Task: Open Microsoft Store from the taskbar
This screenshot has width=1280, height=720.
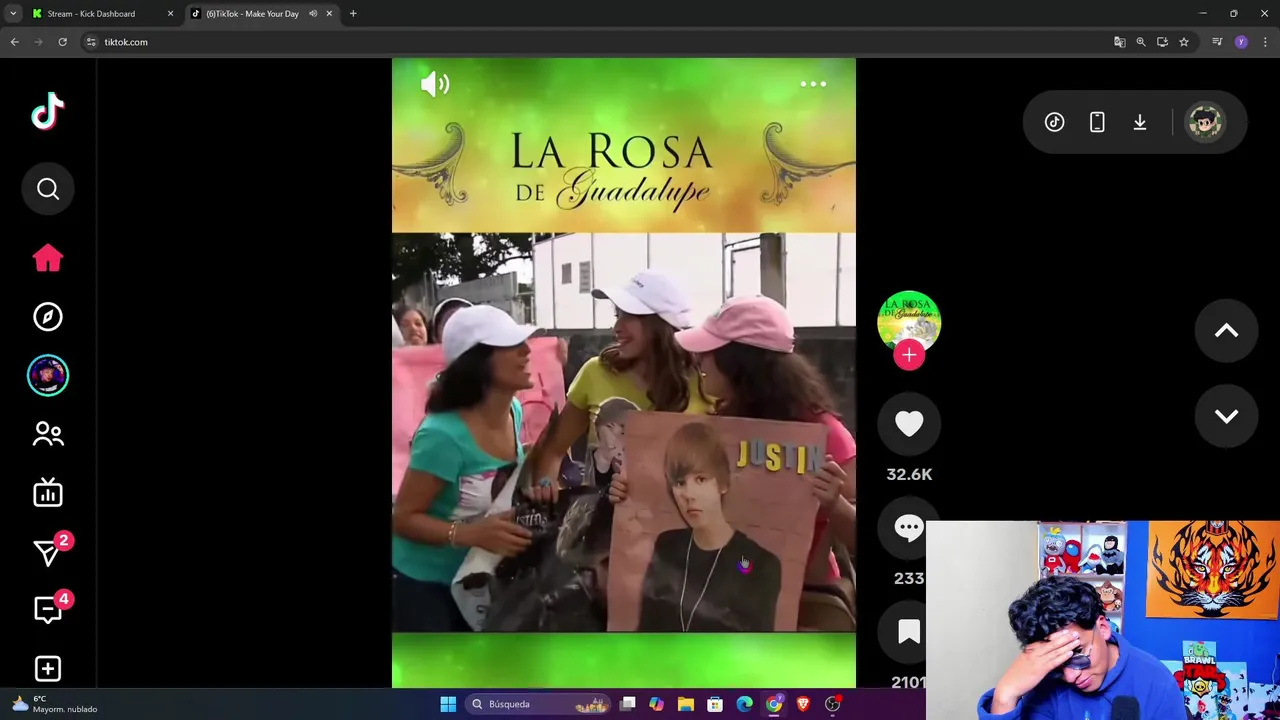Action: click(x=715, y=704)
